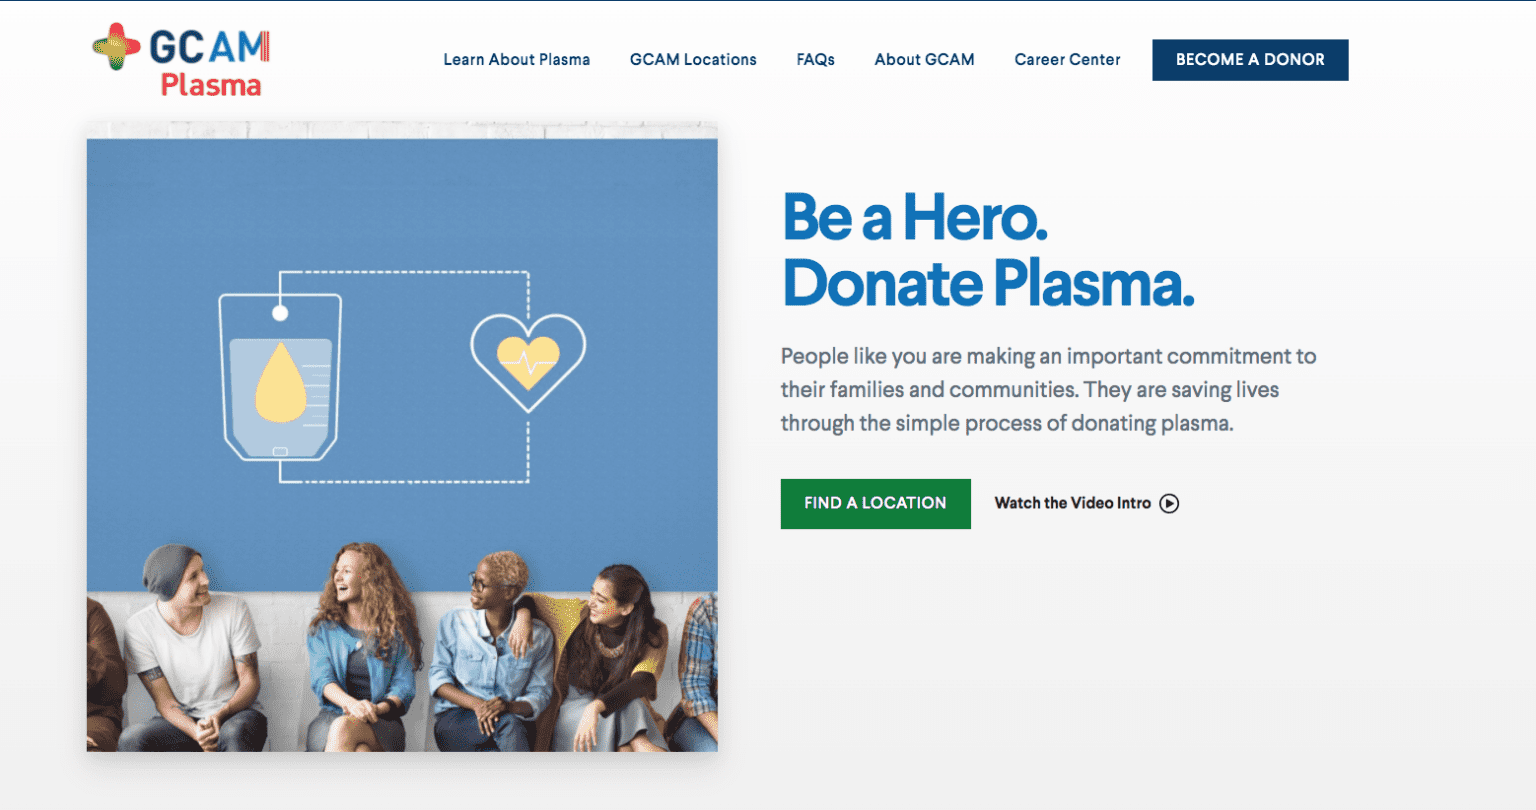The width and height of the screenshot is (1536, 810).
Task: Navigate to GCAM Locations
Action: click(x=692, y=59)
